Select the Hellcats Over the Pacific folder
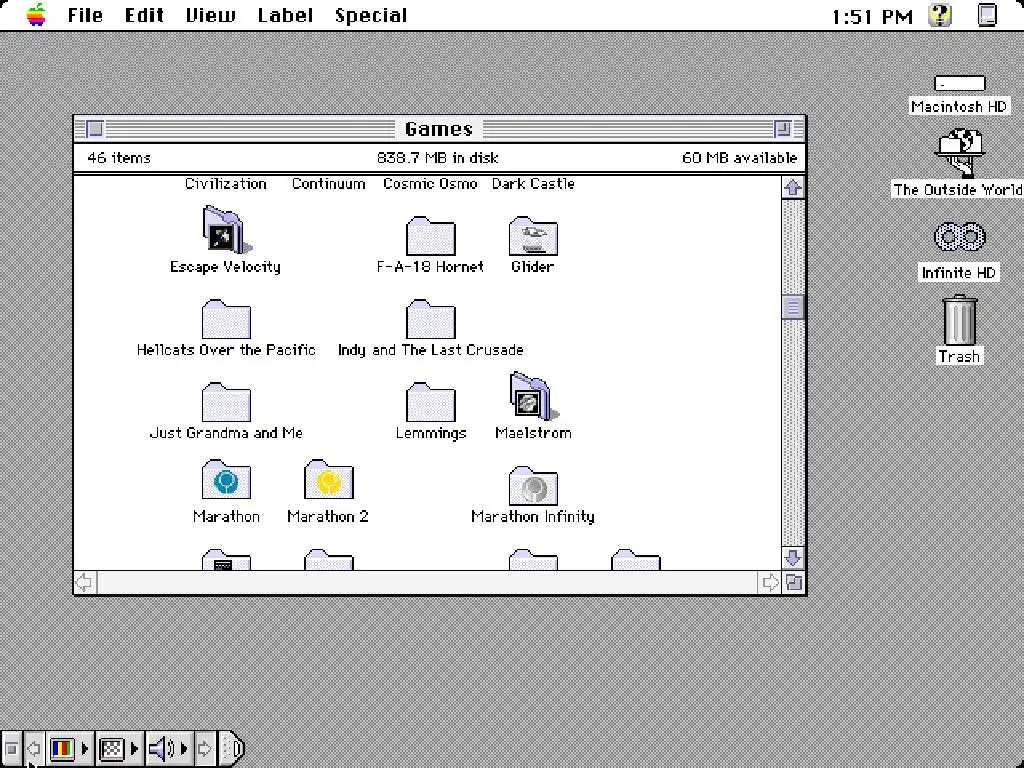Viewport: 1024px width, 768px height. (x=226, y=319)
